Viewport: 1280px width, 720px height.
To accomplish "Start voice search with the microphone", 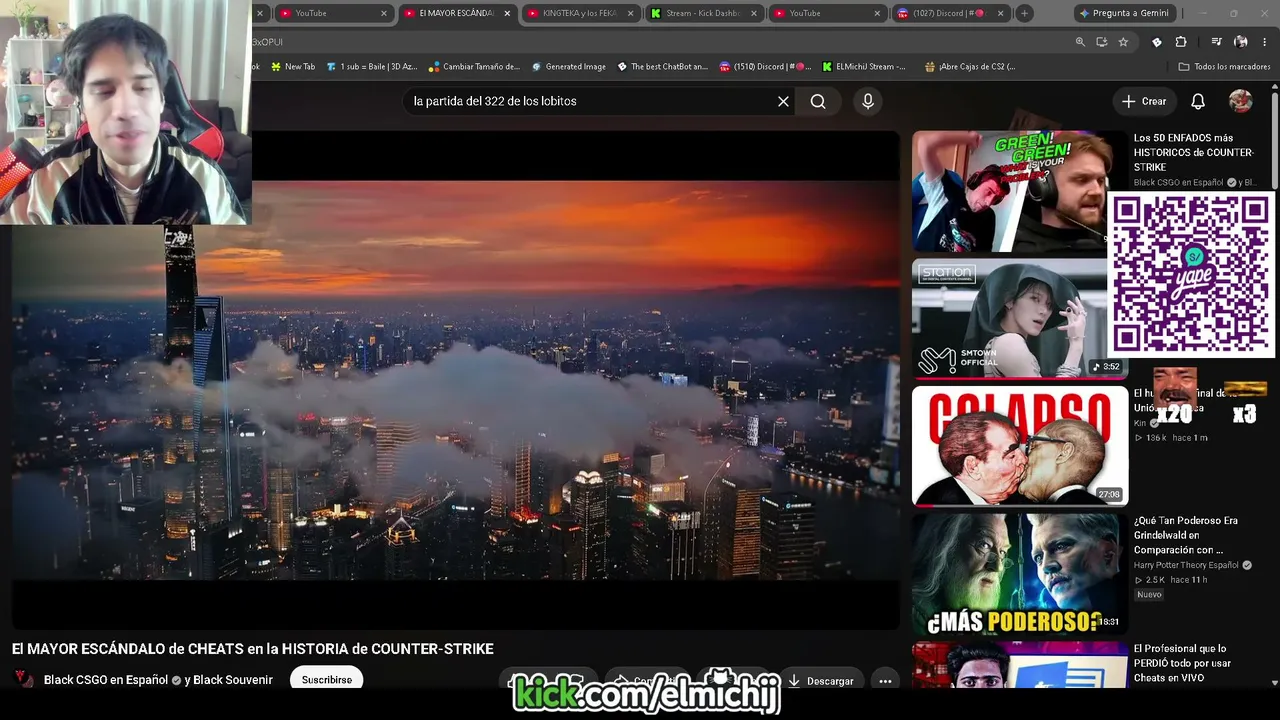I will [x=868, y=101].
